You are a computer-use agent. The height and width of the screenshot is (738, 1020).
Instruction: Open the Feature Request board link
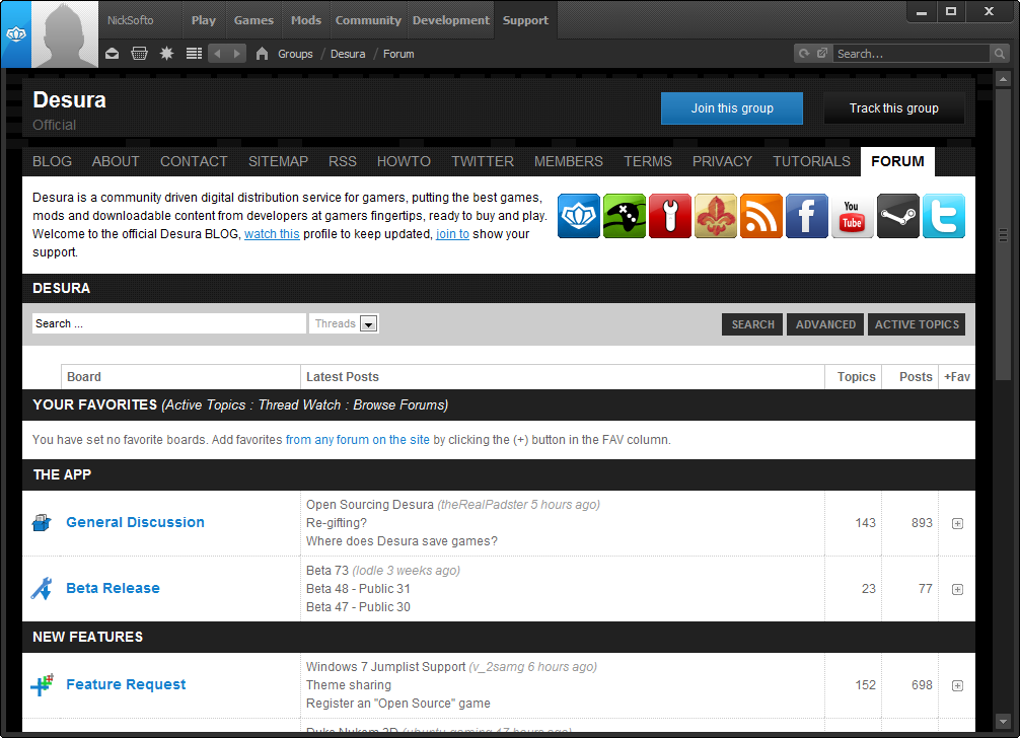point(126,684)
